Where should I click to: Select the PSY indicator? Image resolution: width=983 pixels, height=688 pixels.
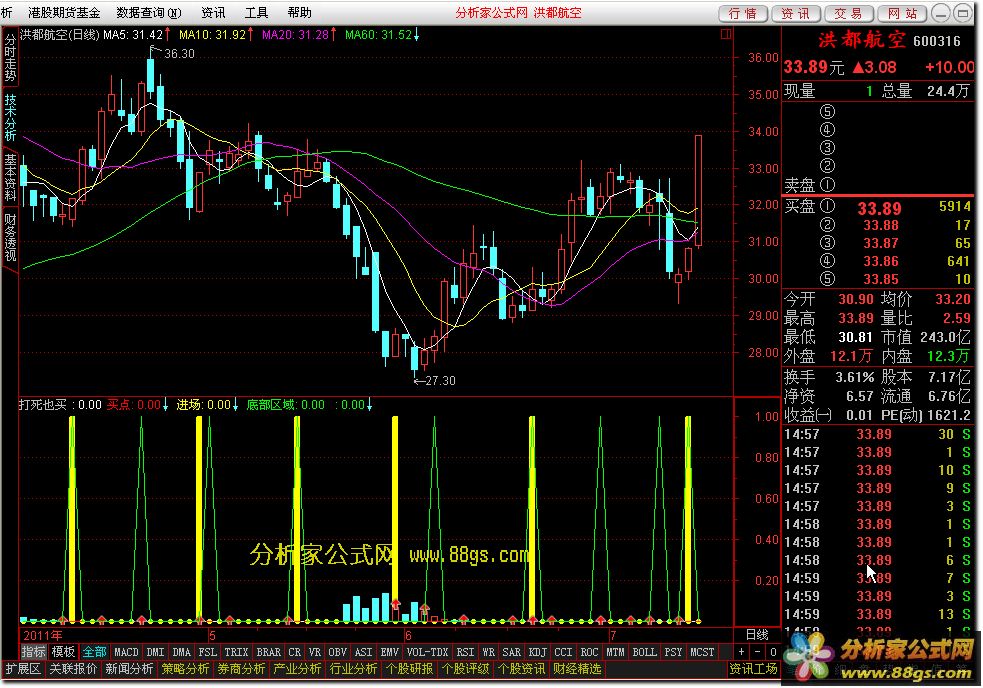click(x=673, y=652)
